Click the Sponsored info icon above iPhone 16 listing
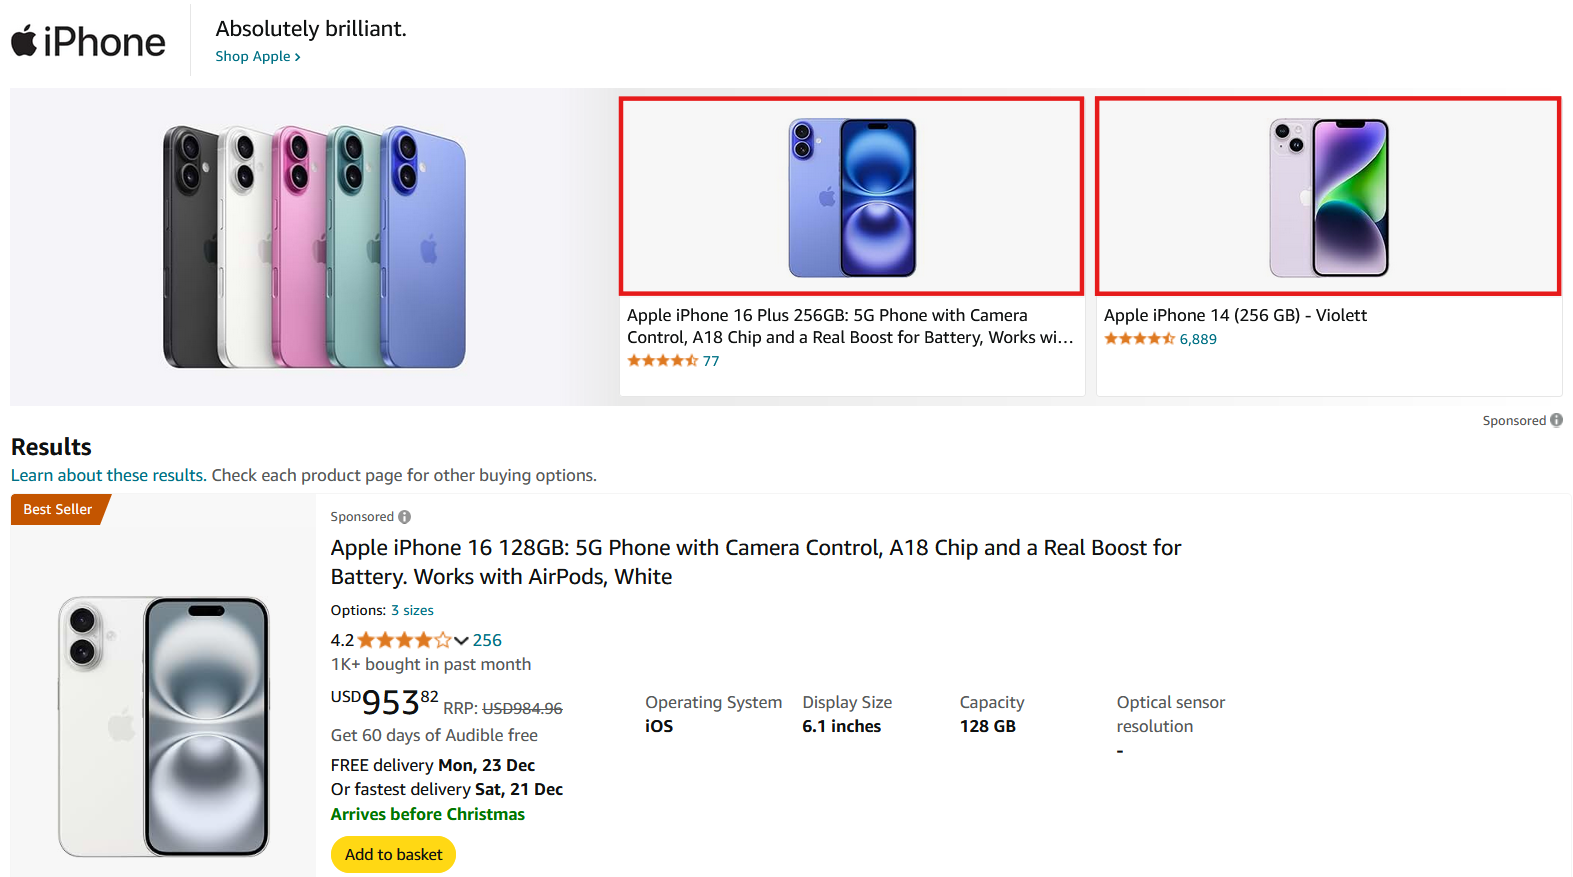1573x877 pixels. tap(404, 516)
